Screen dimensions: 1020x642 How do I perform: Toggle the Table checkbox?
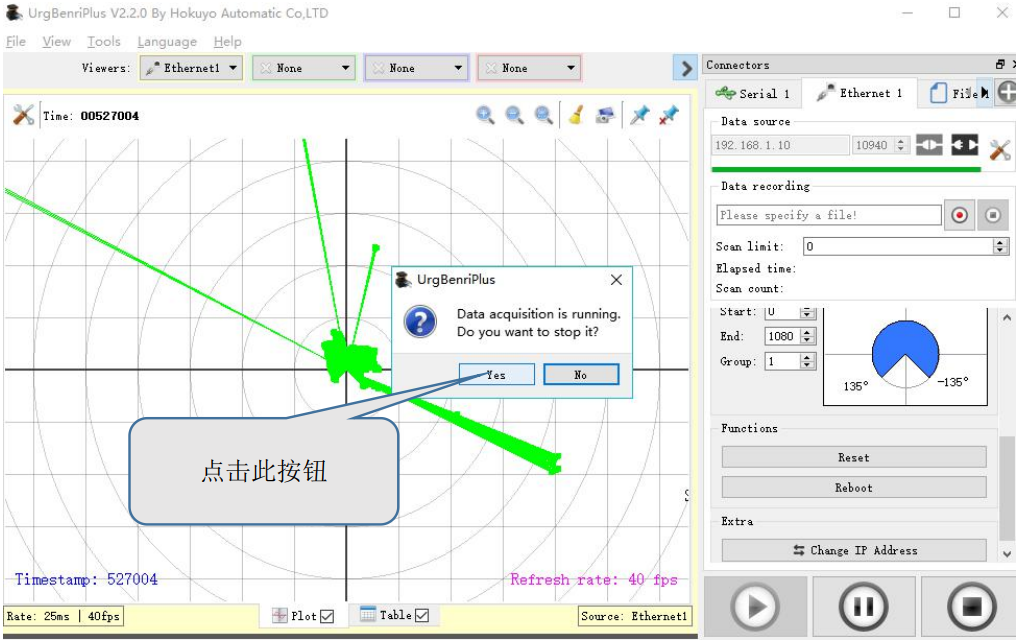tap(422, 616)
